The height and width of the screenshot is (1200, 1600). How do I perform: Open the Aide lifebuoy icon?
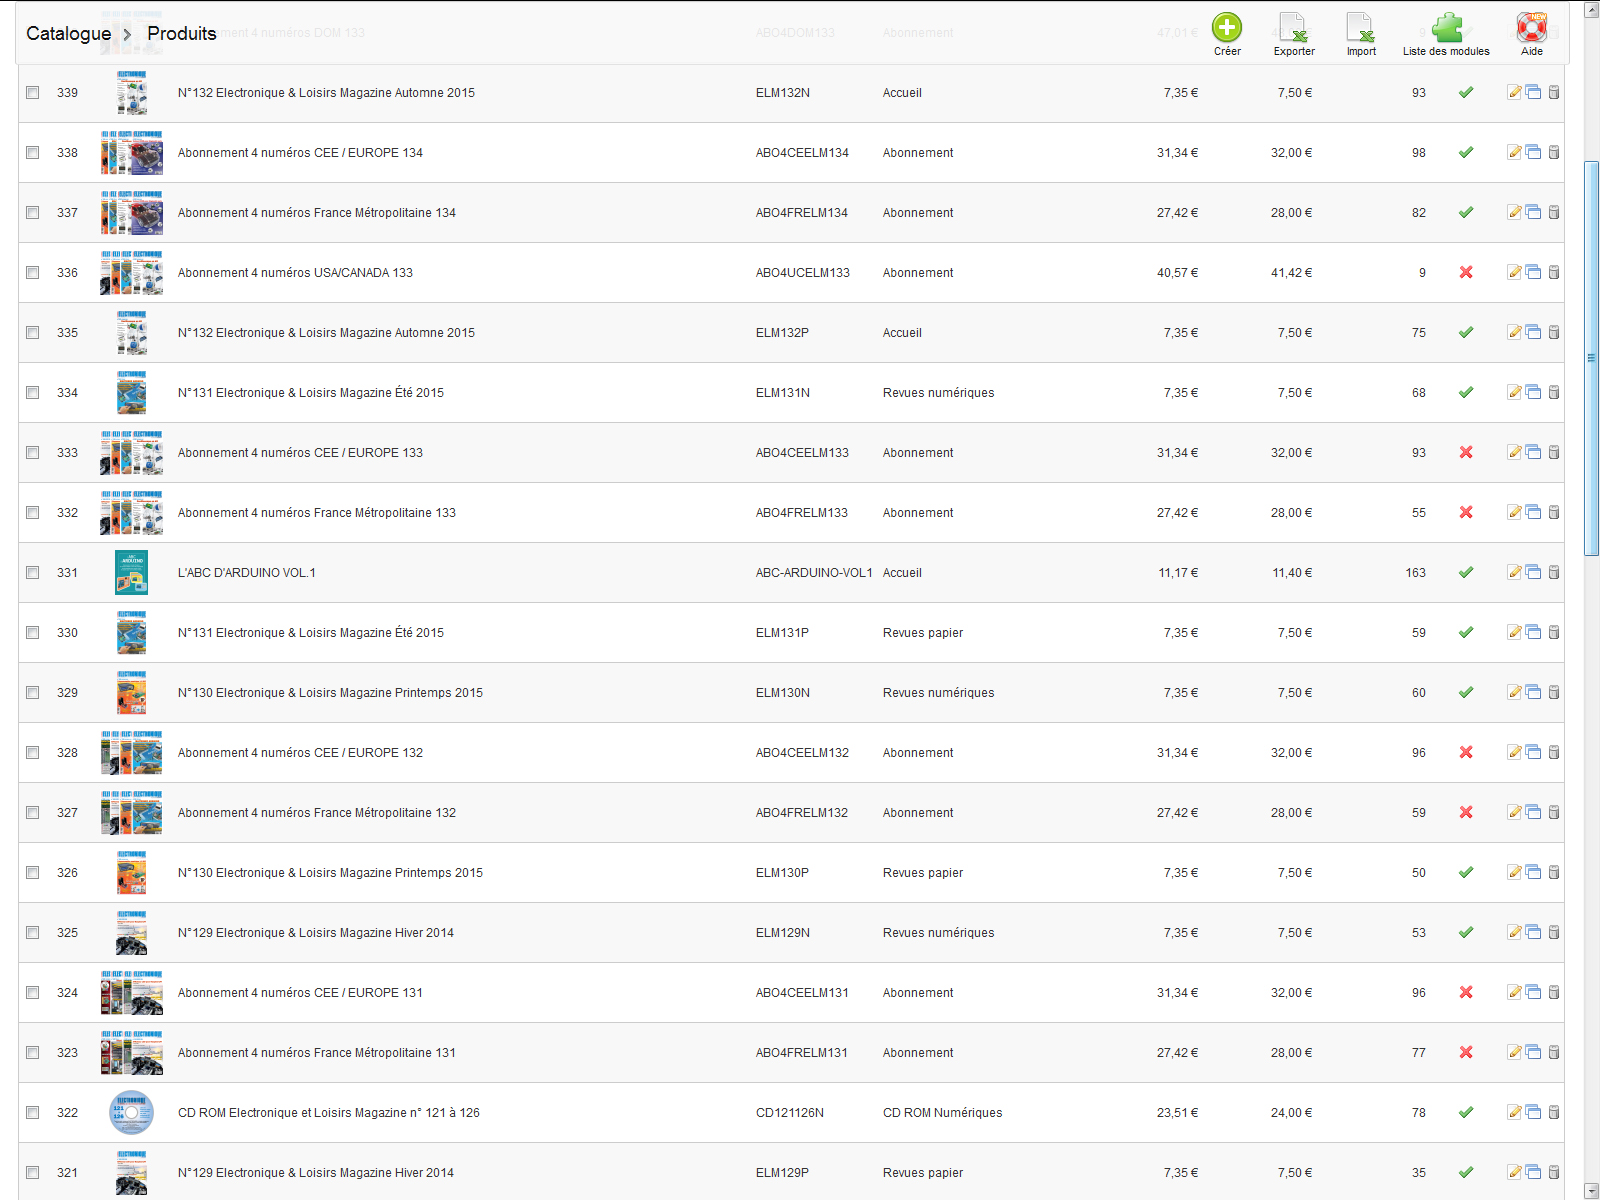(1531, 28)
